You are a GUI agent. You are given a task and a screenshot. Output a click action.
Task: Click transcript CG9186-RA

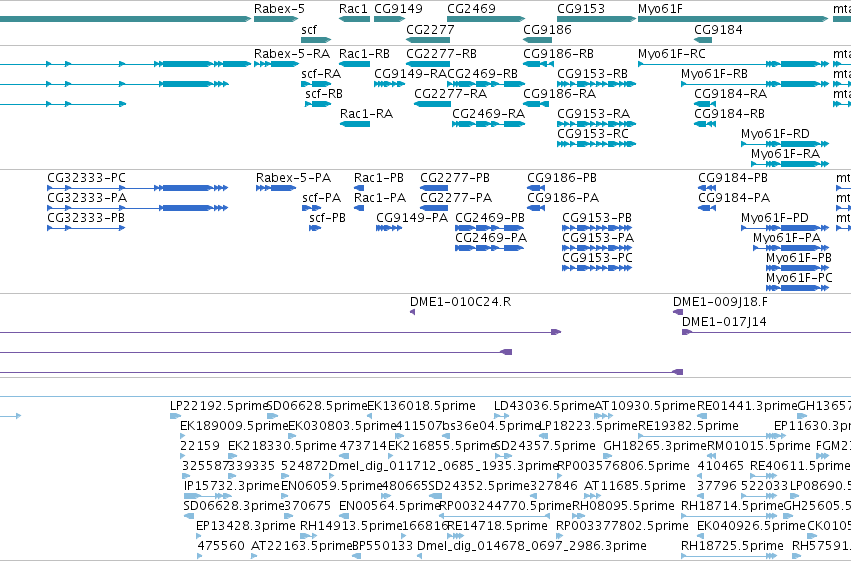(560, 94)
